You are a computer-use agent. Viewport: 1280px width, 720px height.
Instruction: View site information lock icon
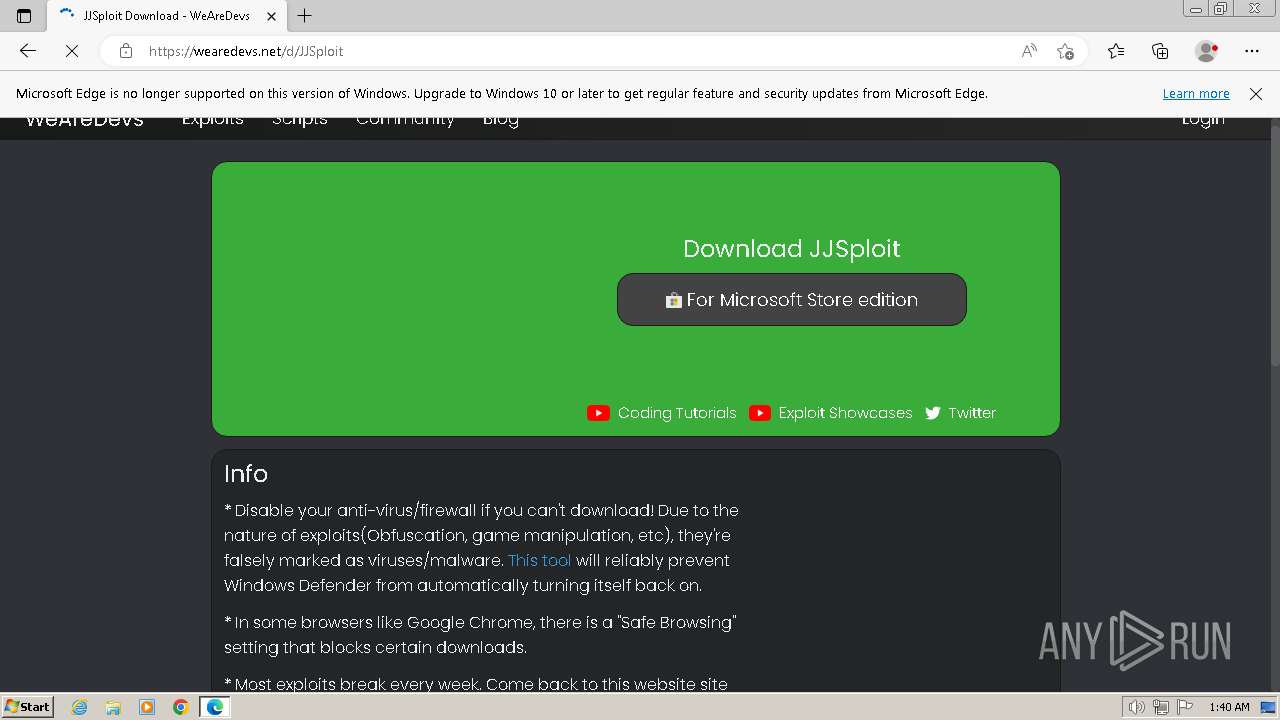click(125, 51)
